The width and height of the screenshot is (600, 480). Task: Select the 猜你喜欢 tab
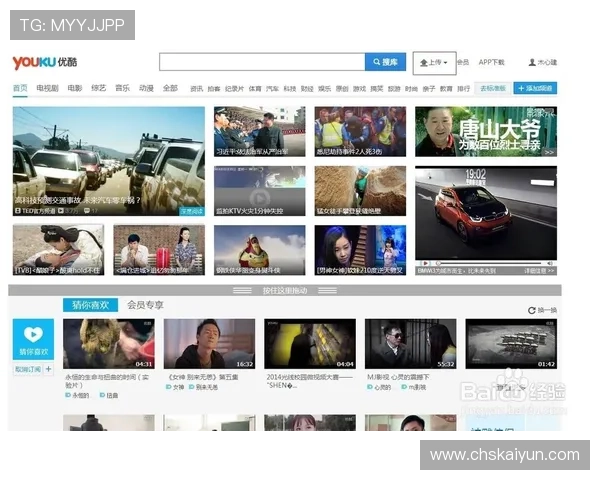[x=90, y=305]
